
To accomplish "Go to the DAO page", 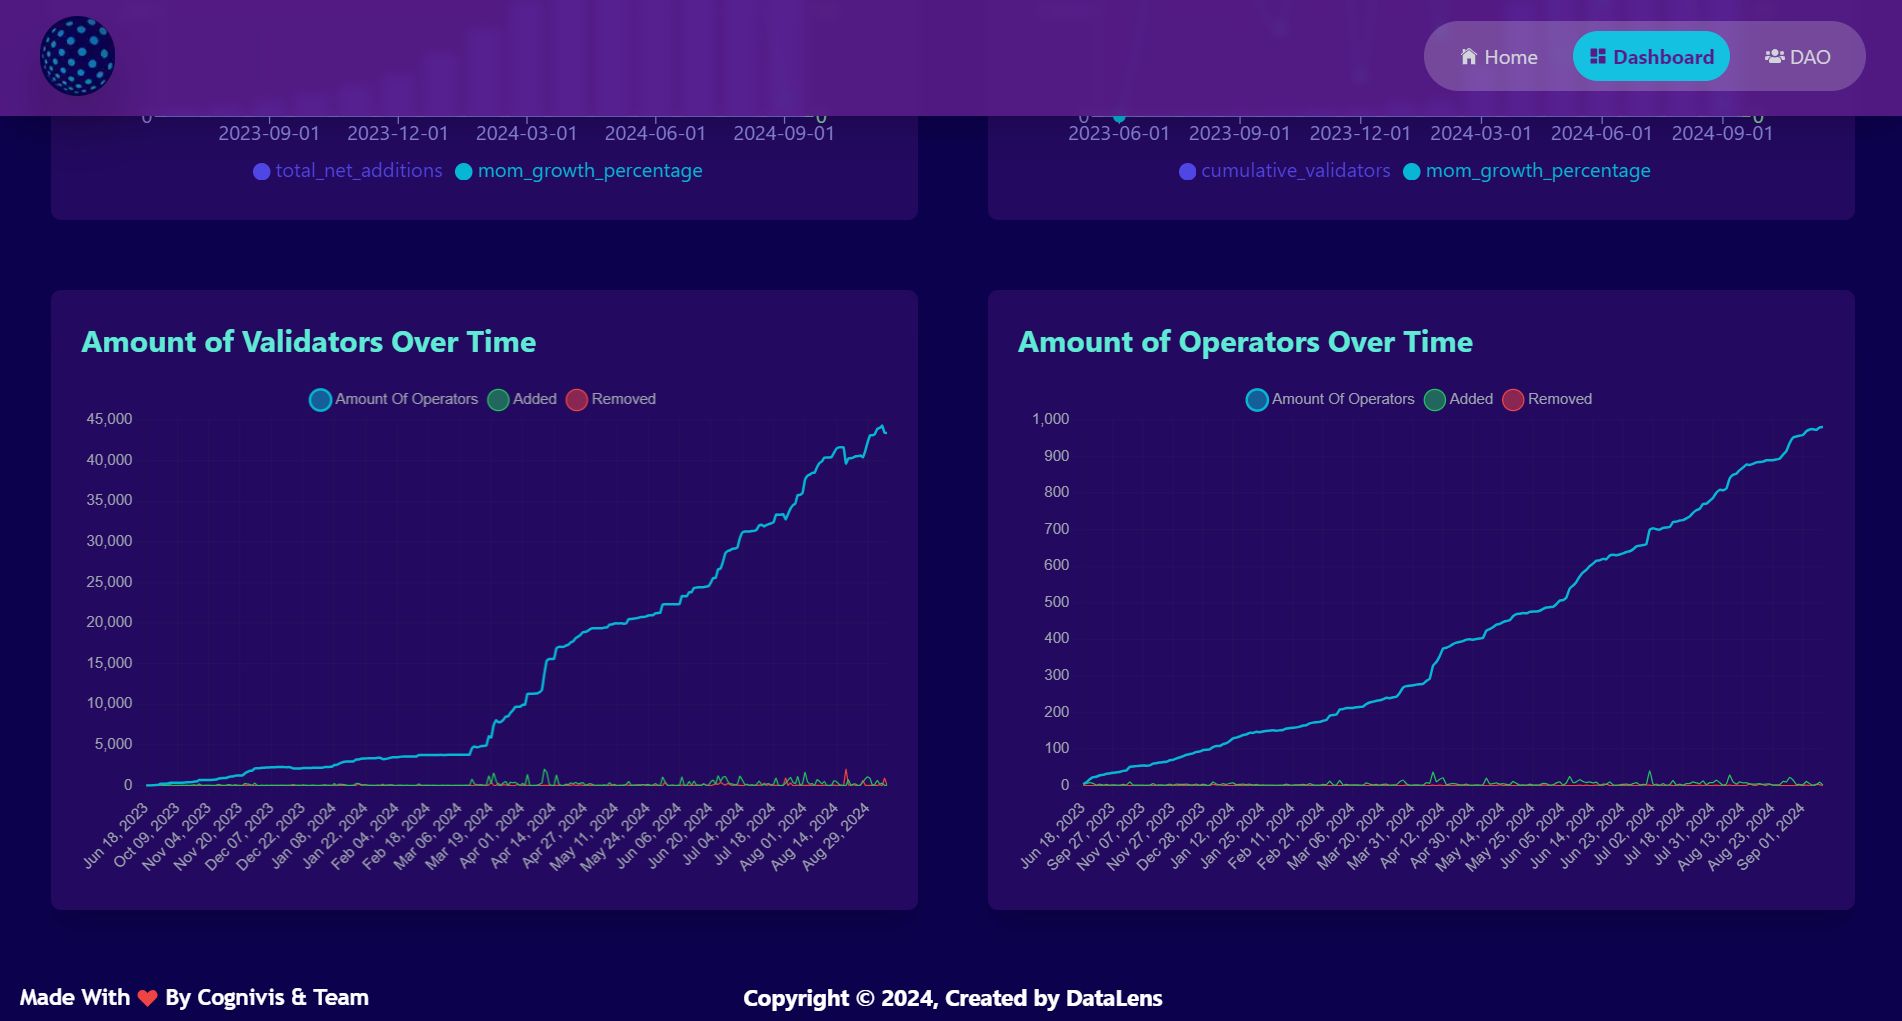I will pos(1797,57).
